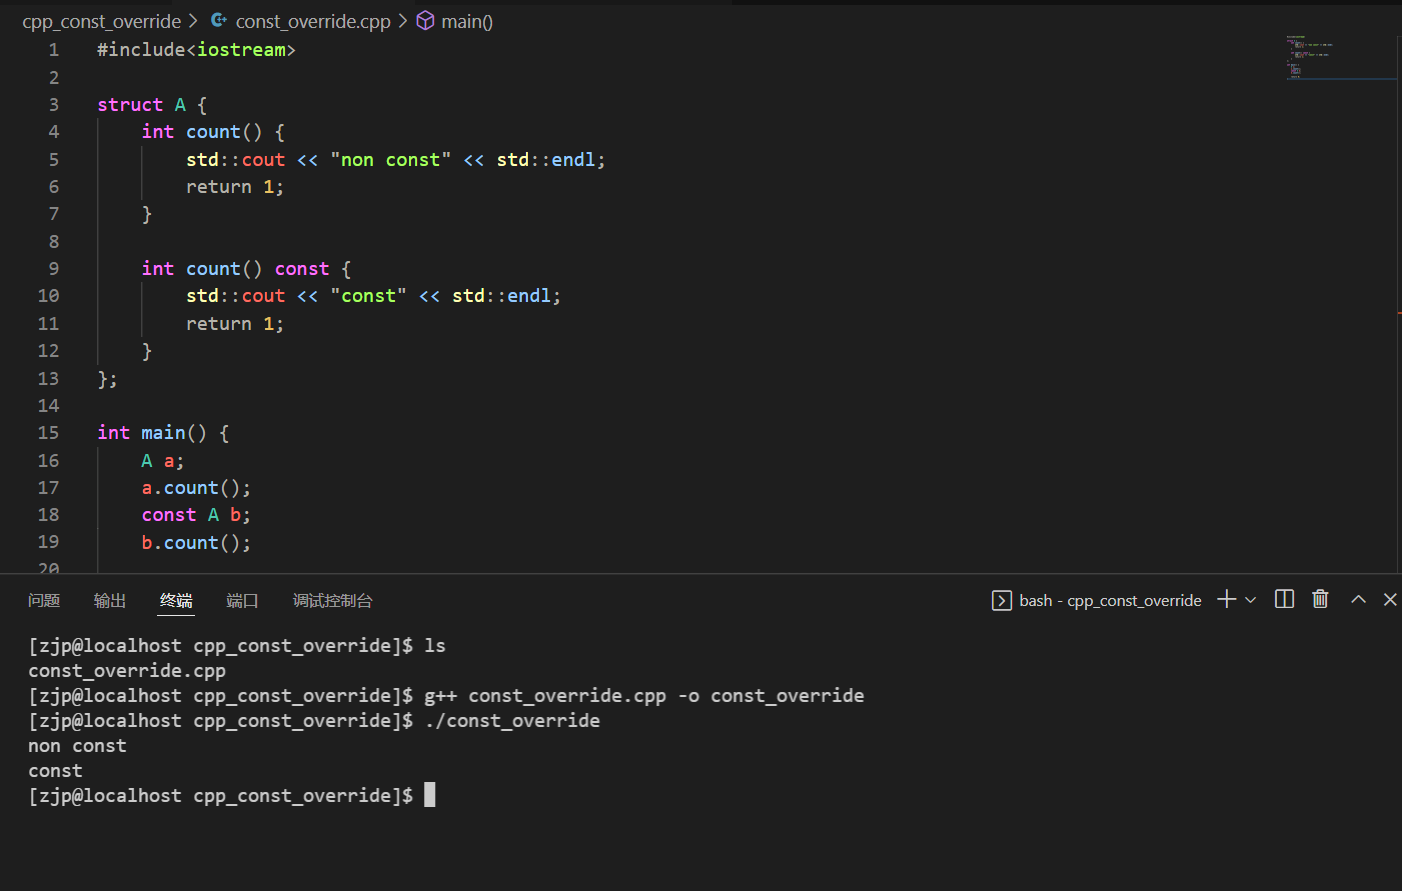1402x891 pixels.
Task: Click "const A b;" on line 18
Action: point(196,515)
